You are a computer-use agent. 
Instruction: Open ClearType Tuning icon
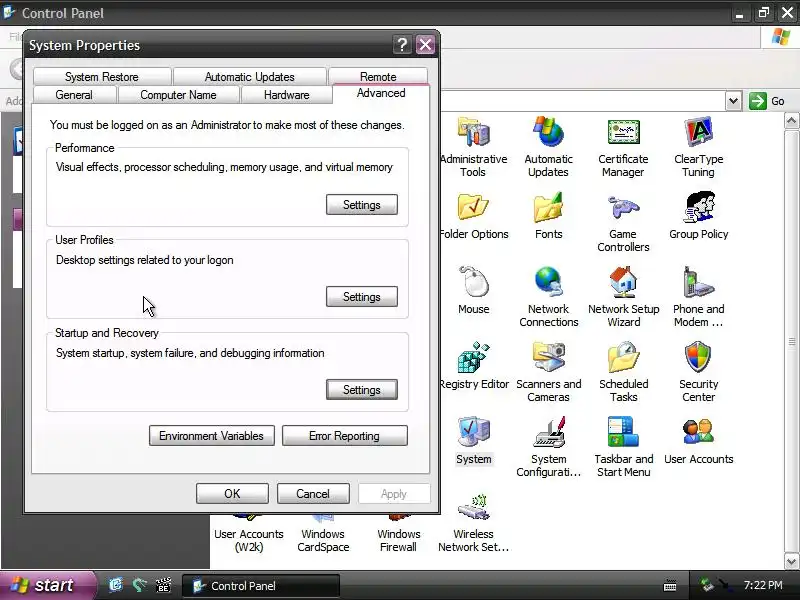pyautogui.click(x=698, y=132)
